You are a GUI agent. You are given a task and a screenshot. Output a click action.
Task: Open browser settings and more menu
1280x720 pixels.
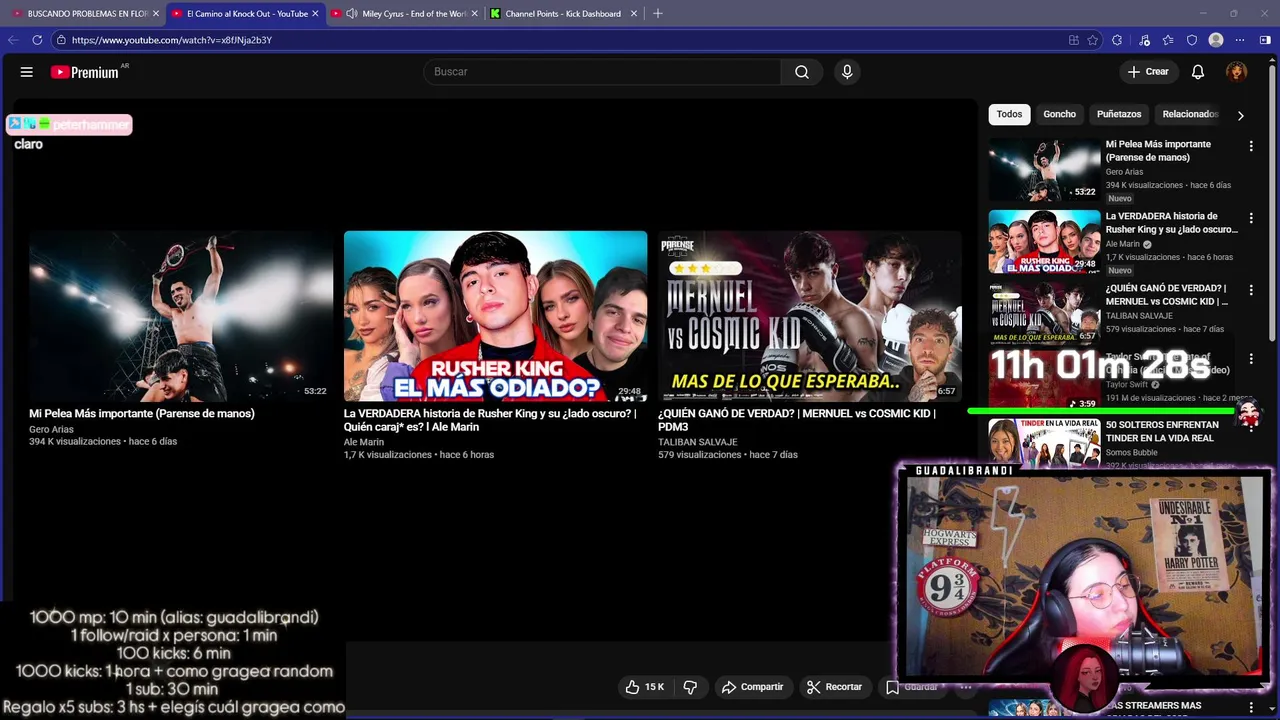tap(1240, 40)
